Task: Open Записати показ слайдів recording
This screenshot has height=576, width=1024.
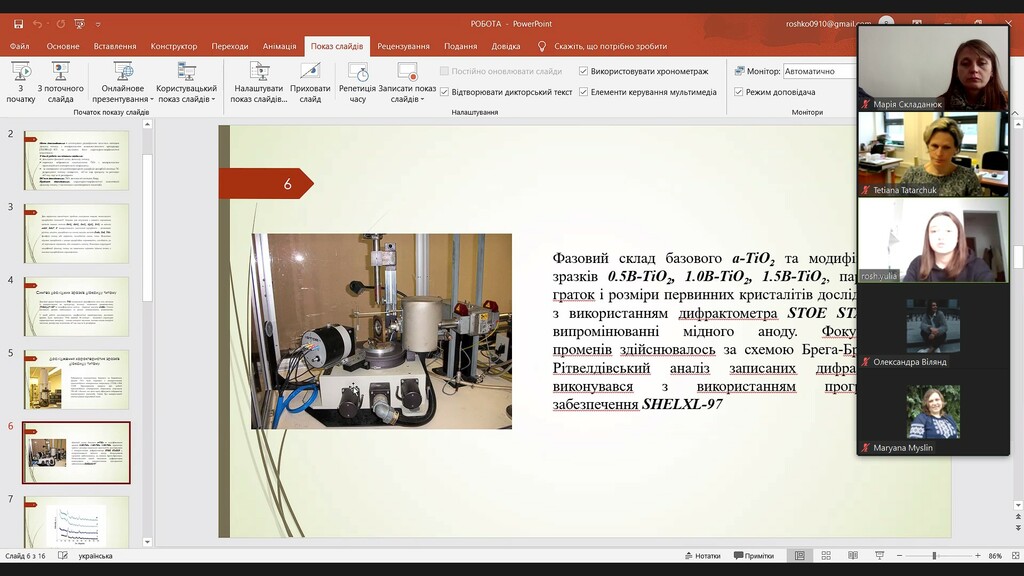Action: pyautogui.click(x=407, y=82)
